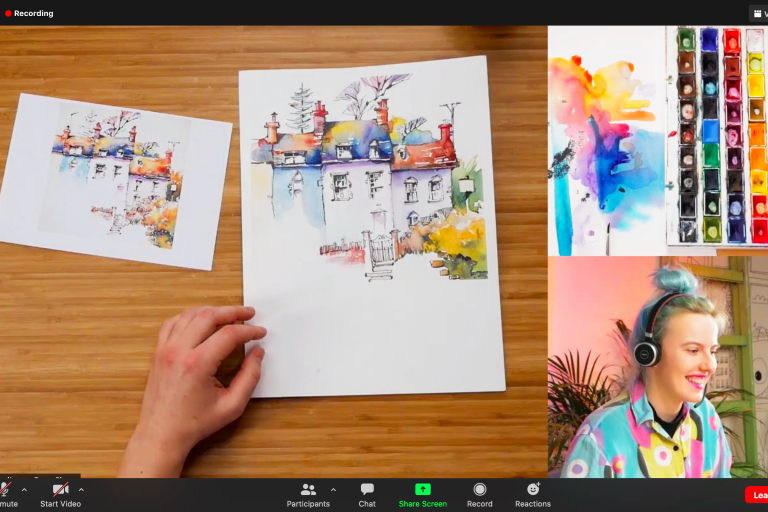This screenshot has width=768, height=512.
Task: Click the Start Video camera icon
Action: (x=61, y=489)
